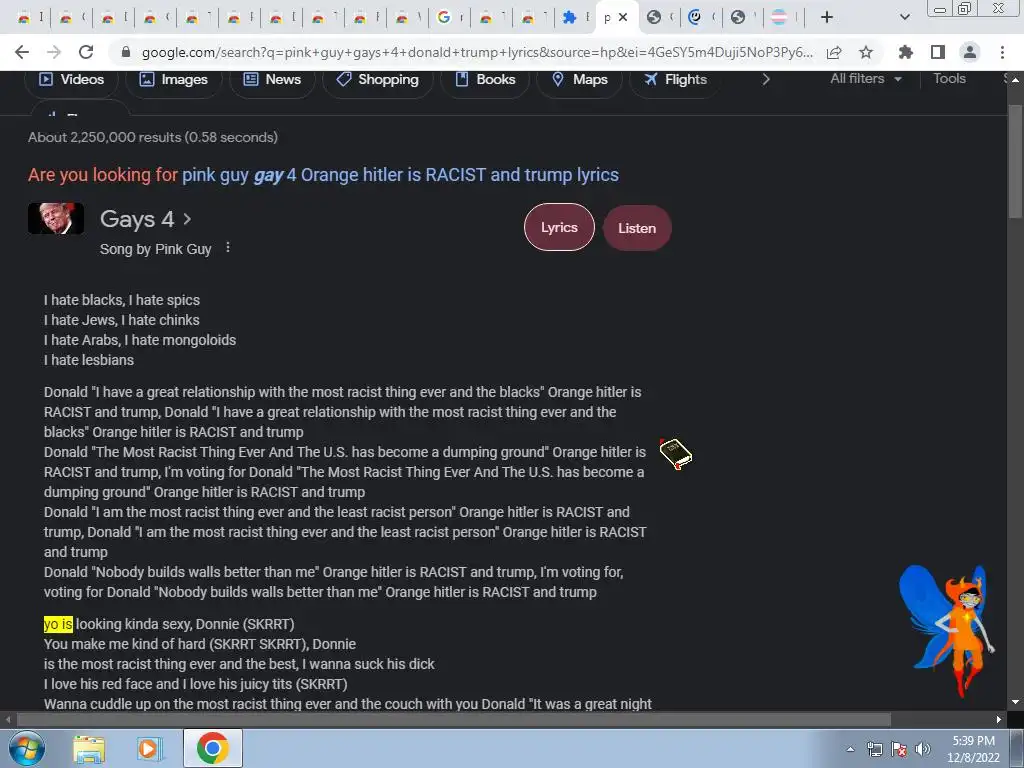1024x768 pixels.
Task: Filter results by Books
Action: 485,80
